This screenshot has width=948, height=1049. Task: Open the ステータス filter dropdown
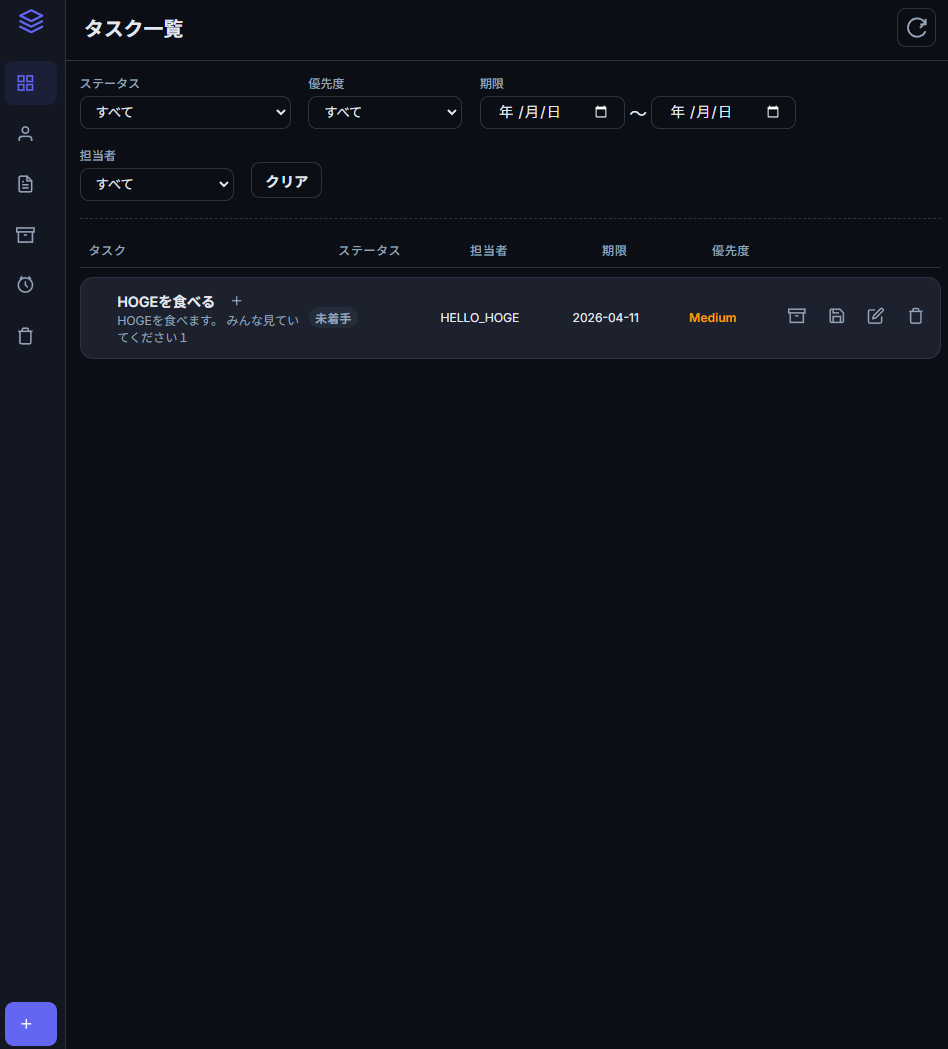185,112
